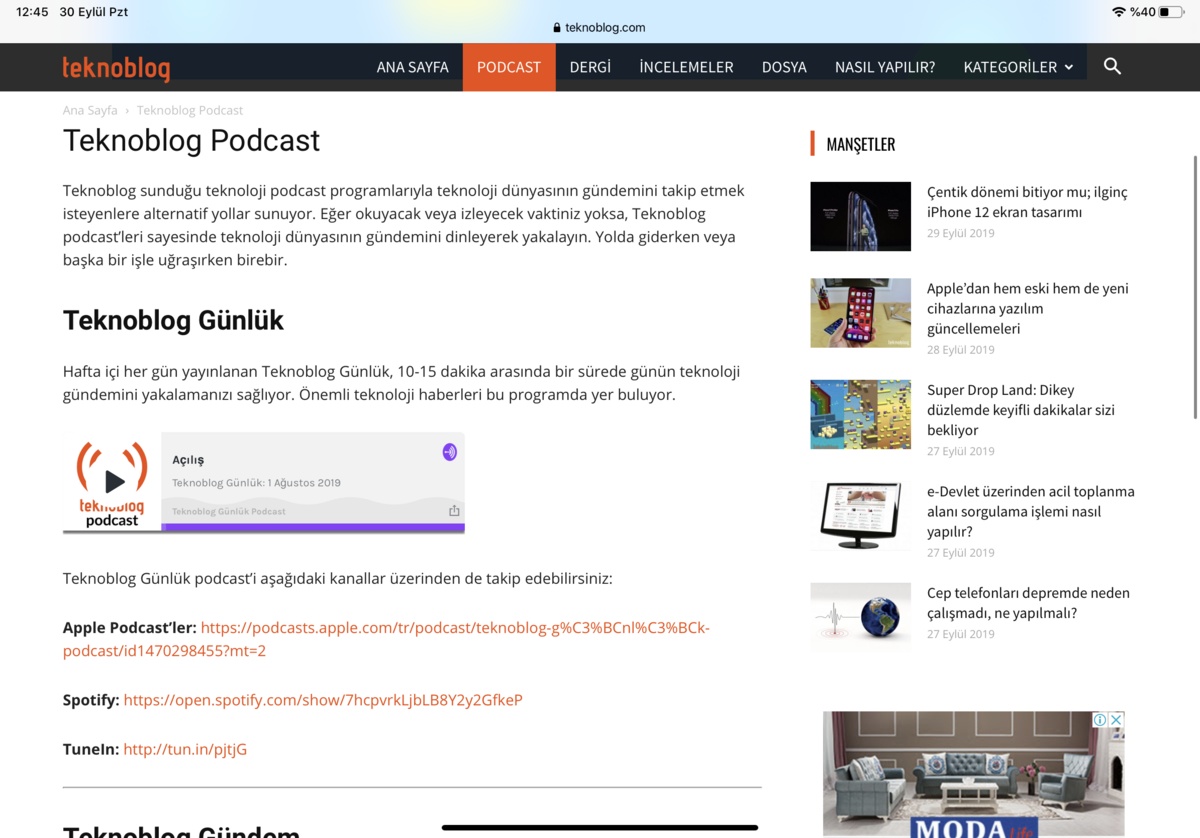This screenshot has height=838, width=1200.
Task: Open the ad info icon
Action: [1100, 720]
